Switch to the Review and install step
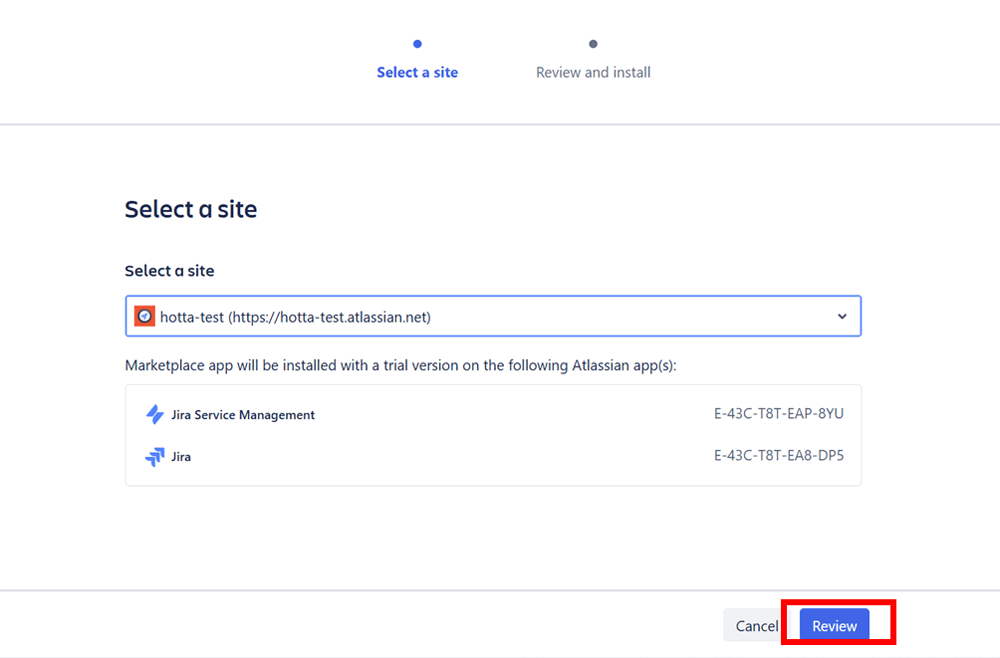This screenshot has height=658, width=1000. pos(593,72)
